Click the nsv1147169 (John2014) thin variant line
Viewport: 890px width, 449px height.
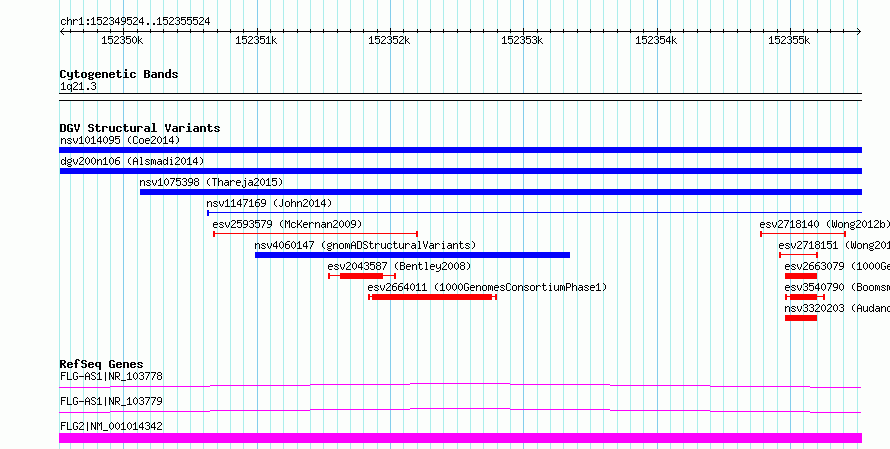534,213
